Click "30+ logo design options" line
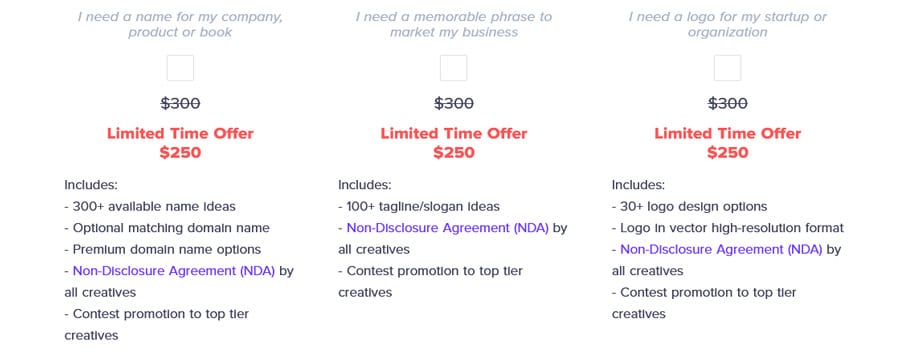The image size is (900, 360). [689, 206]
